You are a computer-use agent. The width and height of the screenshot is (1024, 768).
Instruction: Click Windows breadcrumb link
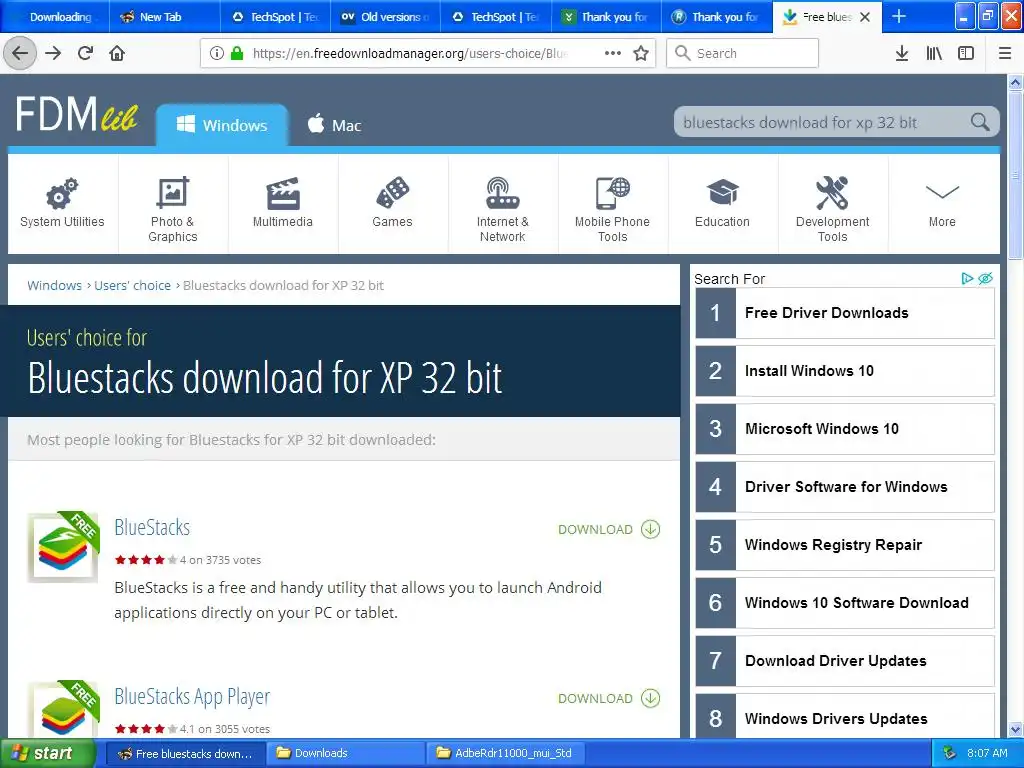54,285
